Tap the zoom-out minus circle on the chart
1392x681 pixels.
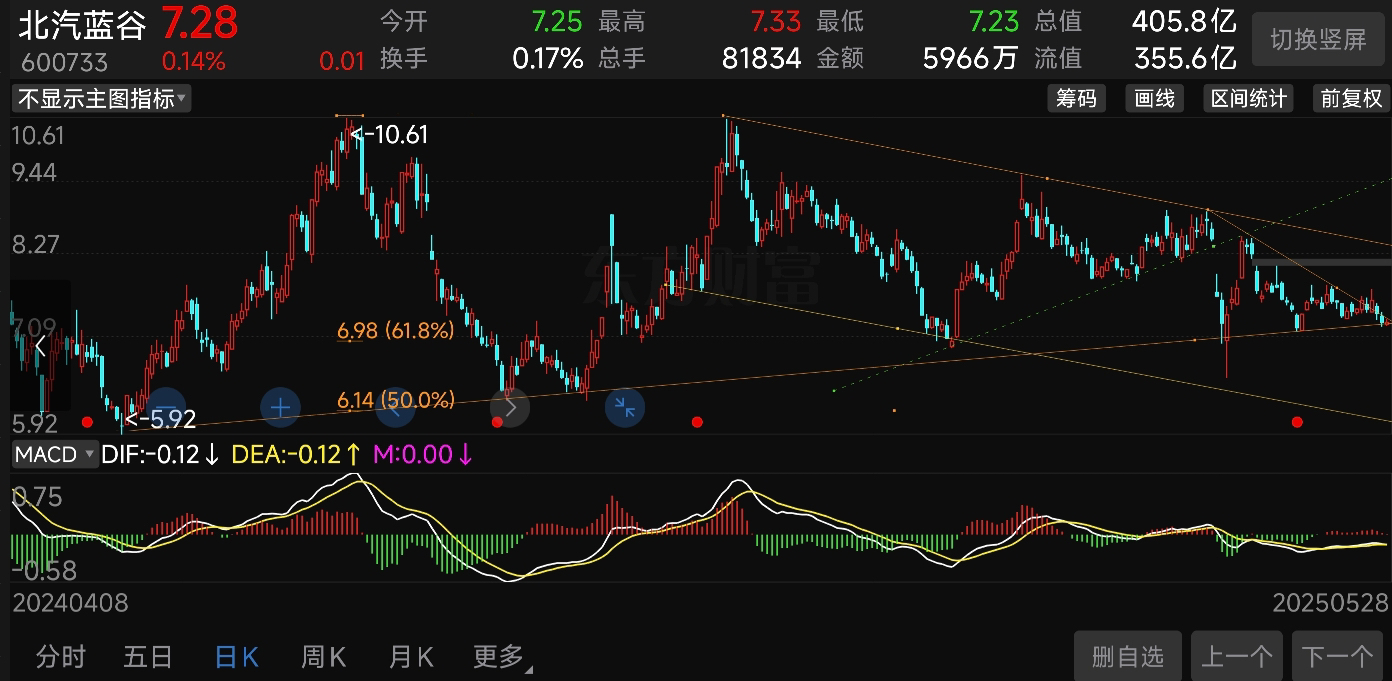(166, 408)
